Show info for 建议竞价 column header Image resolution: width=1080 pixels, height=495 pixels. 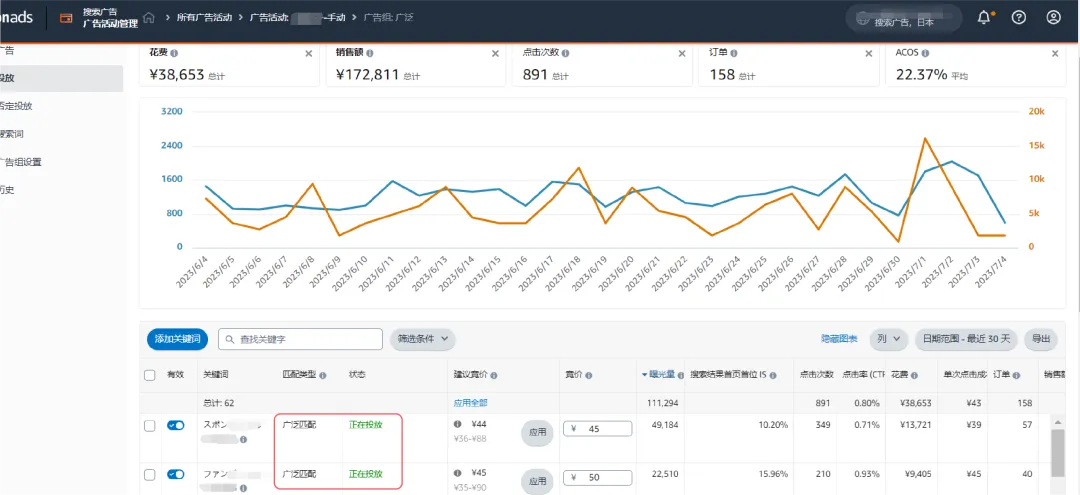[494, 376]
